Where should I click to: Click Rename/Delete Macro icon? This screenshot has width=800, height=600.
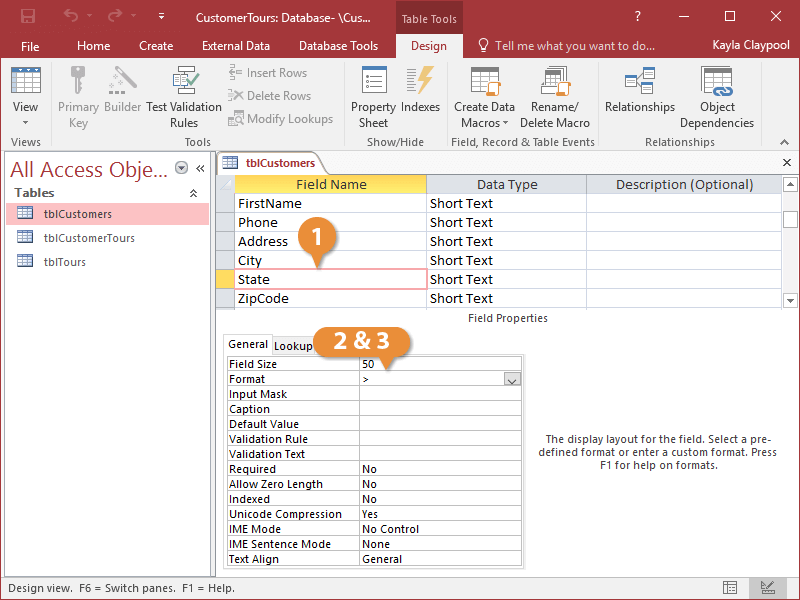pyautogui.click(x=555, y=80)
